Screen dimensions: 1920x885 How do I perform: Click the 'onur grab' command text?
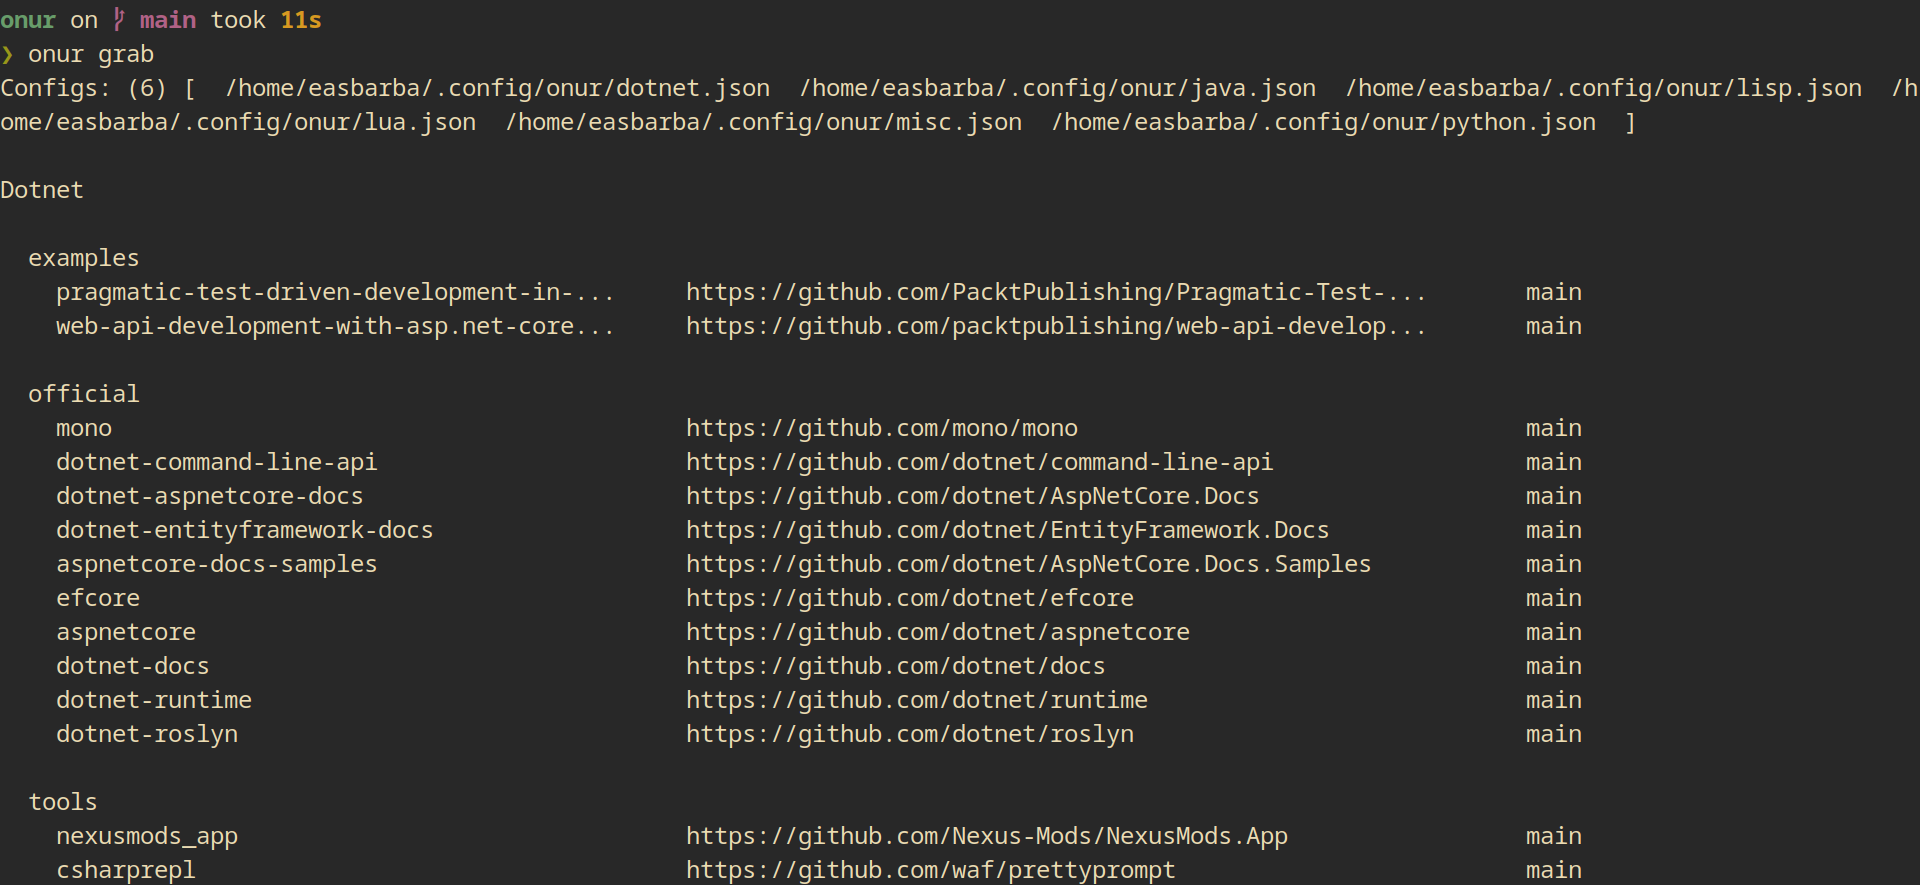click(x=91, y=54)
